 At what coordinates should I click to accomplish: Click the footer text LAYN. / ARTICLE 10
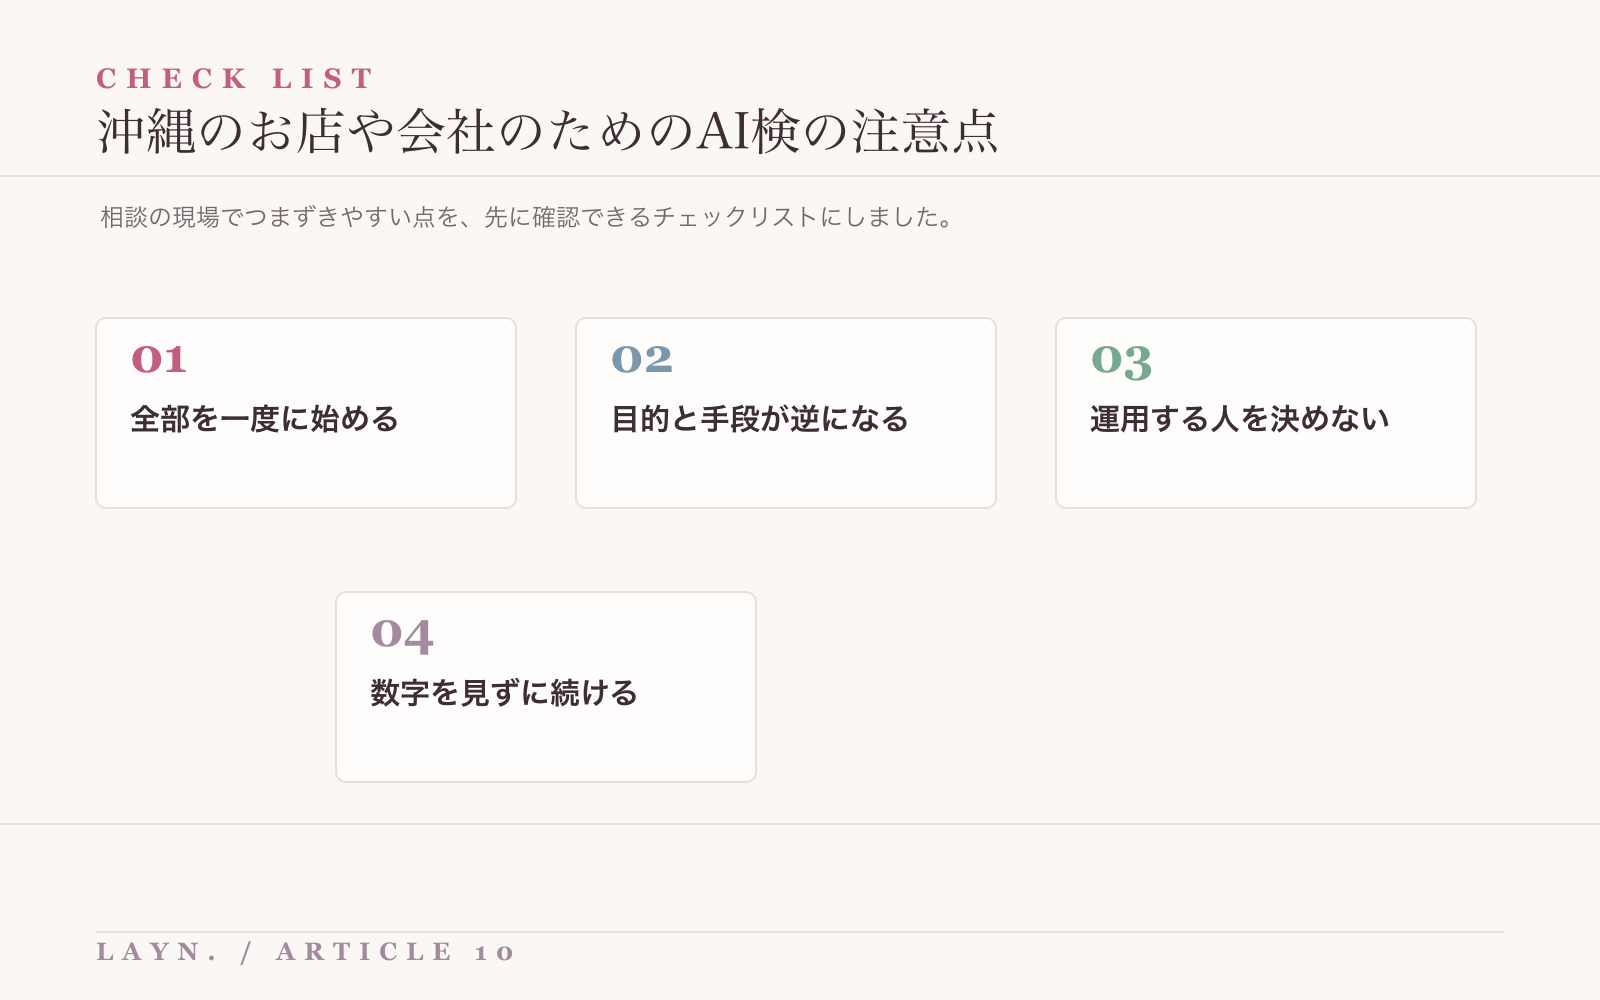pos(305,951)
